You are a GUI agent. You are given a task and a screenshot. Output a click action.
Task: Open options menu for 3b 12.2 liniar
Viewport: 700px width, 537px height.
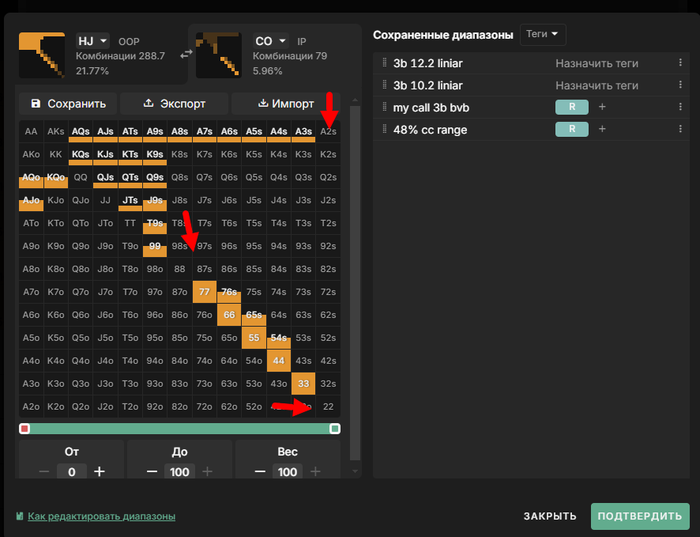pos(680,63)
